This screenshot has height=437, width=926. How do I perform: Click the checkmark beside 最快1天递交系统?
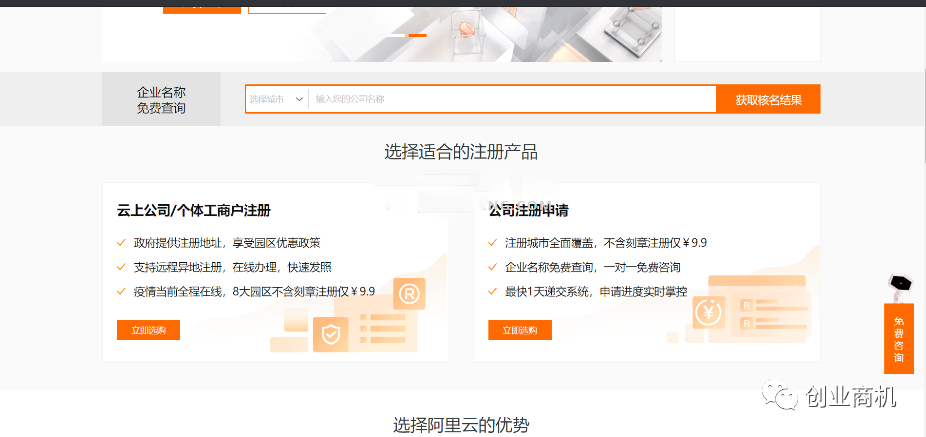[493, 291]
